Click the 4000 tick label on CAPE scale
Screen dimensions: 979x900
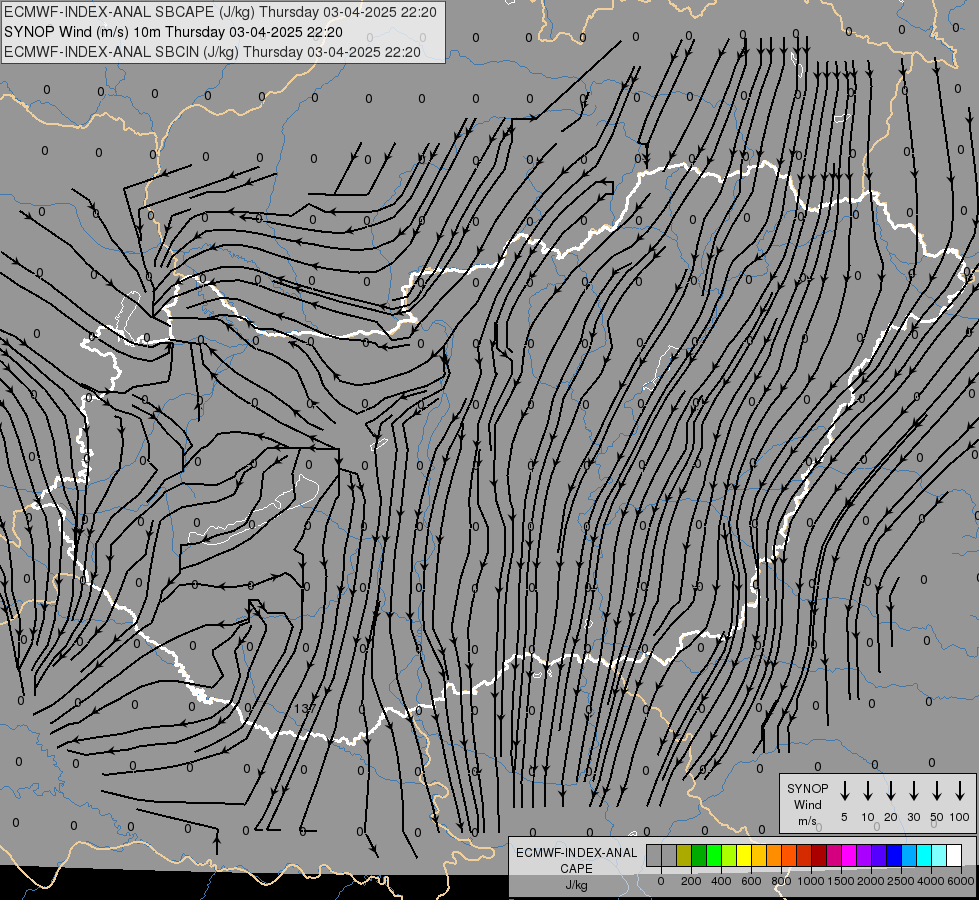[931, 881]
